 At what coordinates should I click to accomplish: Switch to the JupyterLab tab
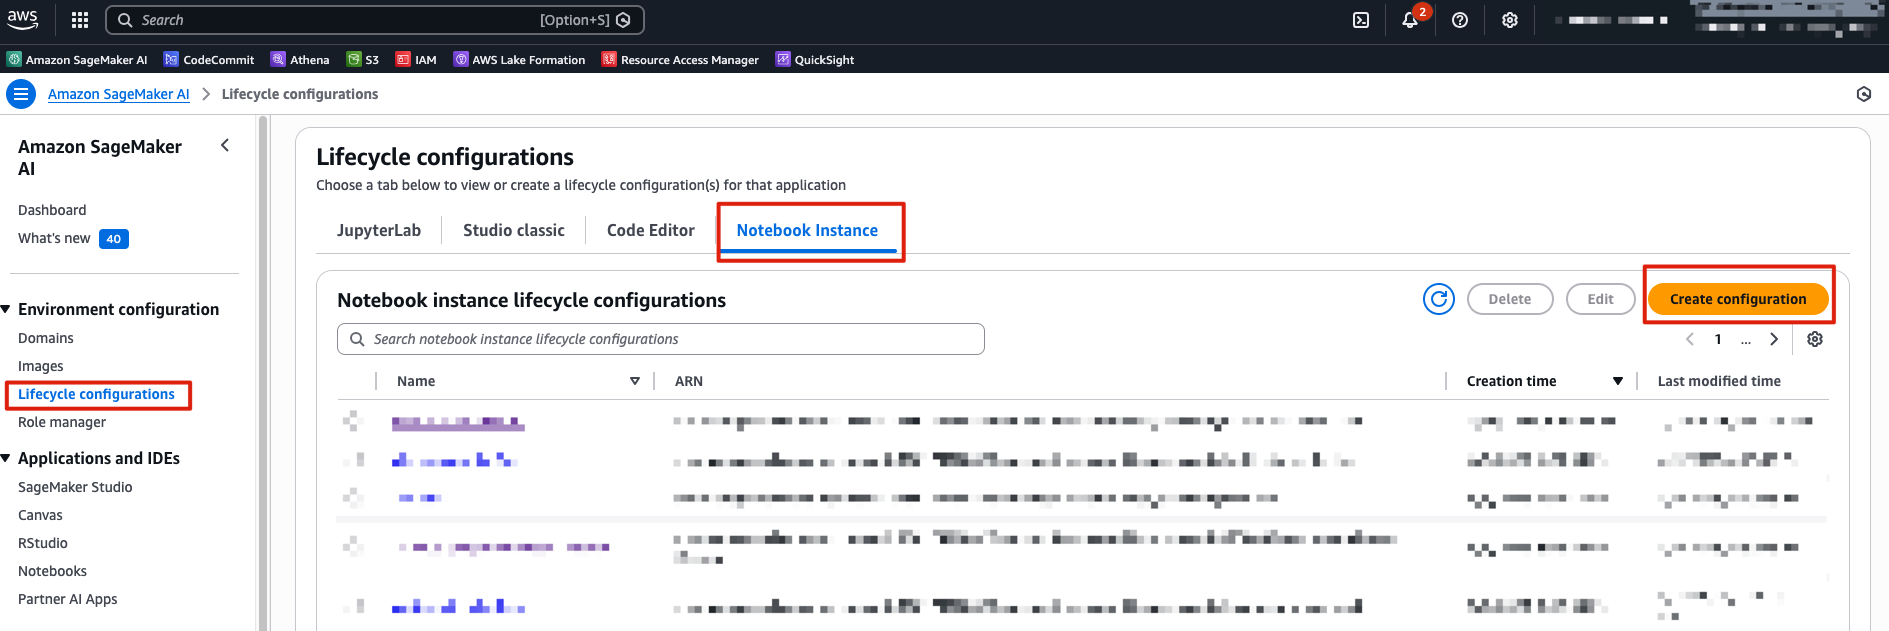379,230
